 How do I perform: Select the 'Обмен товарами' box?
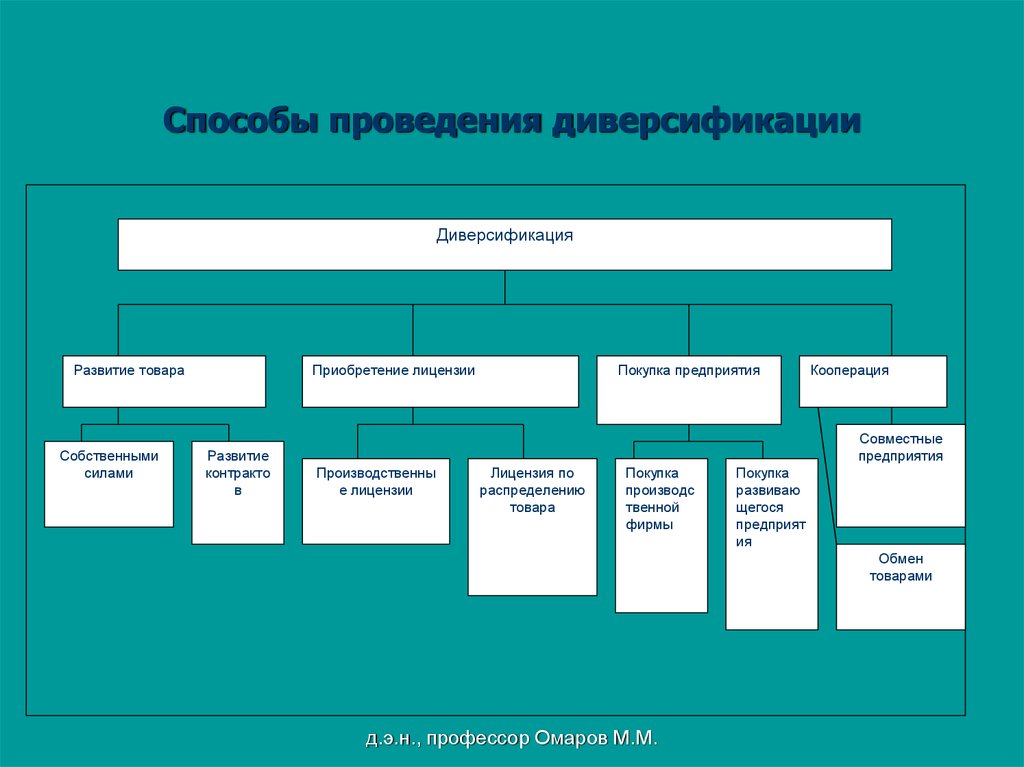[901, 587]
